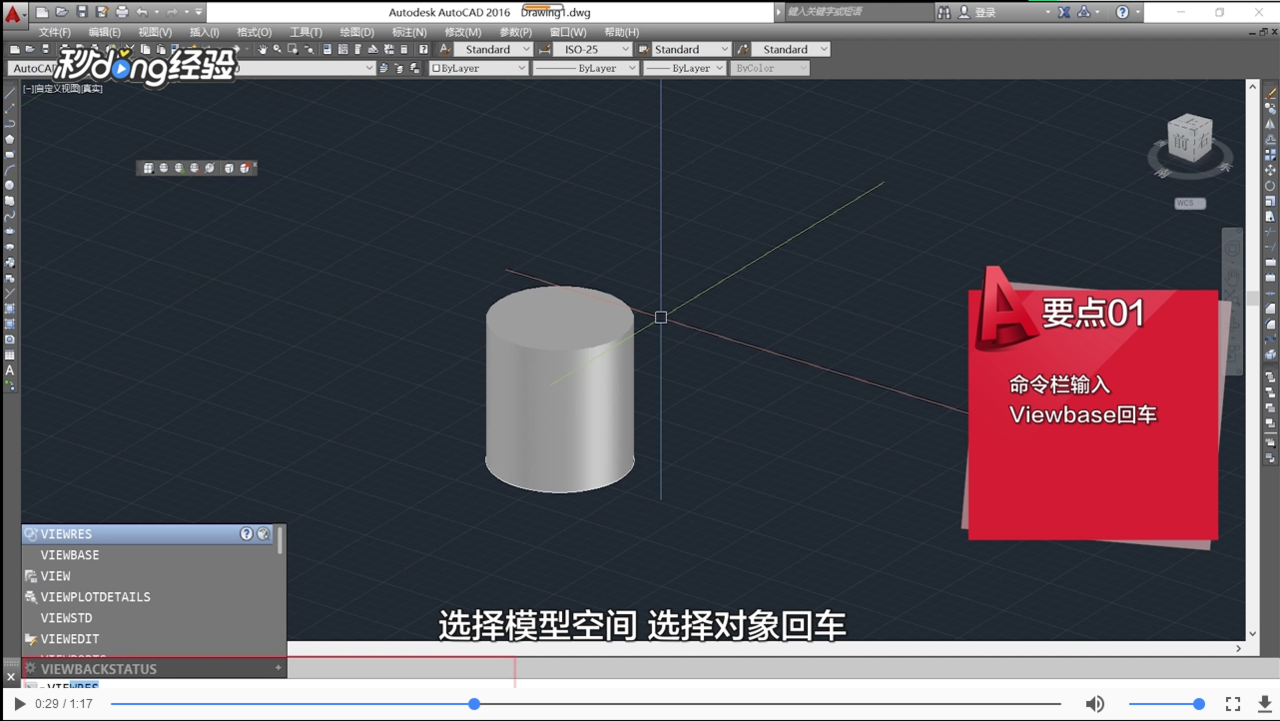Open the multileader style Standard dropdown
Screen dimensions: 1280x721
[791, 49]
